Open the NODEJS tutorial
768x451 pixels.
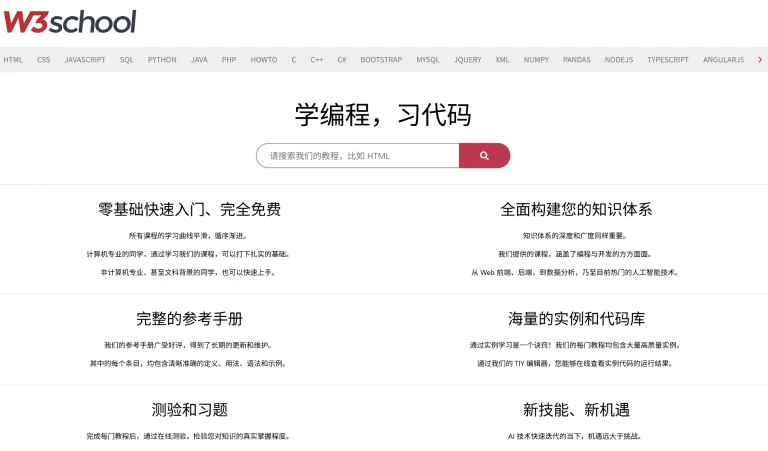click(x=619, y=60)
